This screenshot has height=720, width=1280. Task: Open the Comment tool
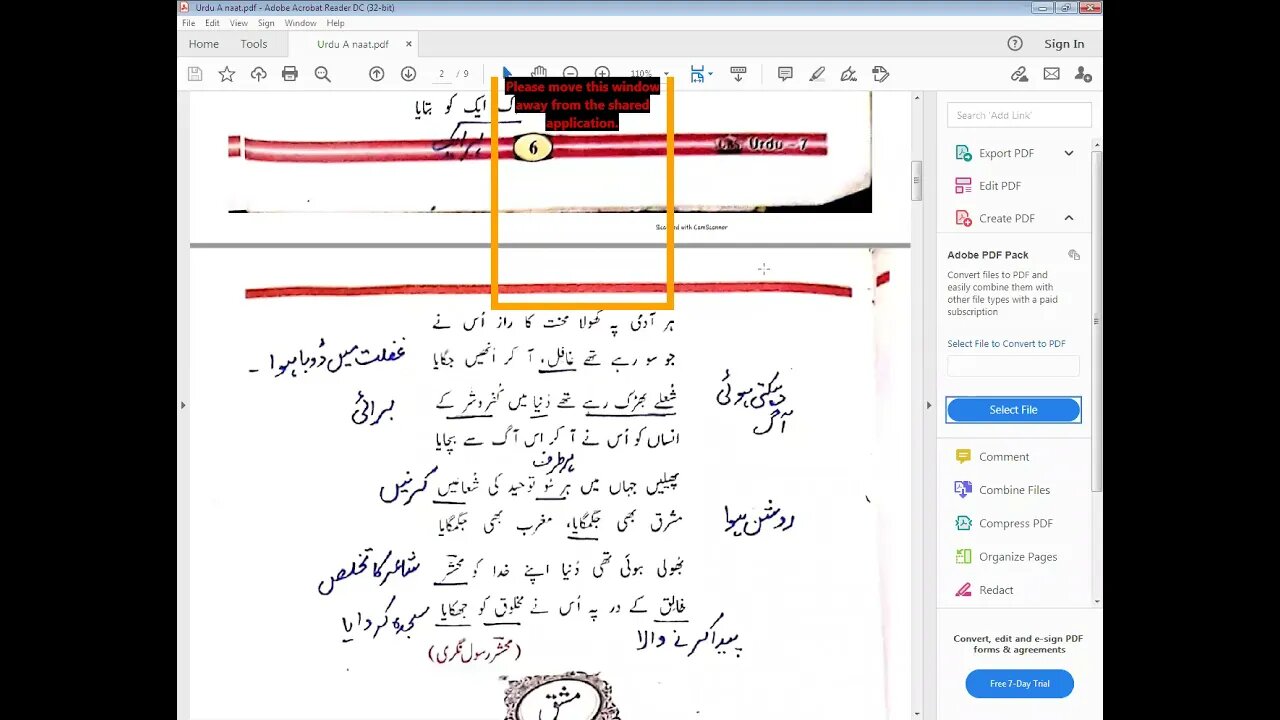coord(1003,457)
